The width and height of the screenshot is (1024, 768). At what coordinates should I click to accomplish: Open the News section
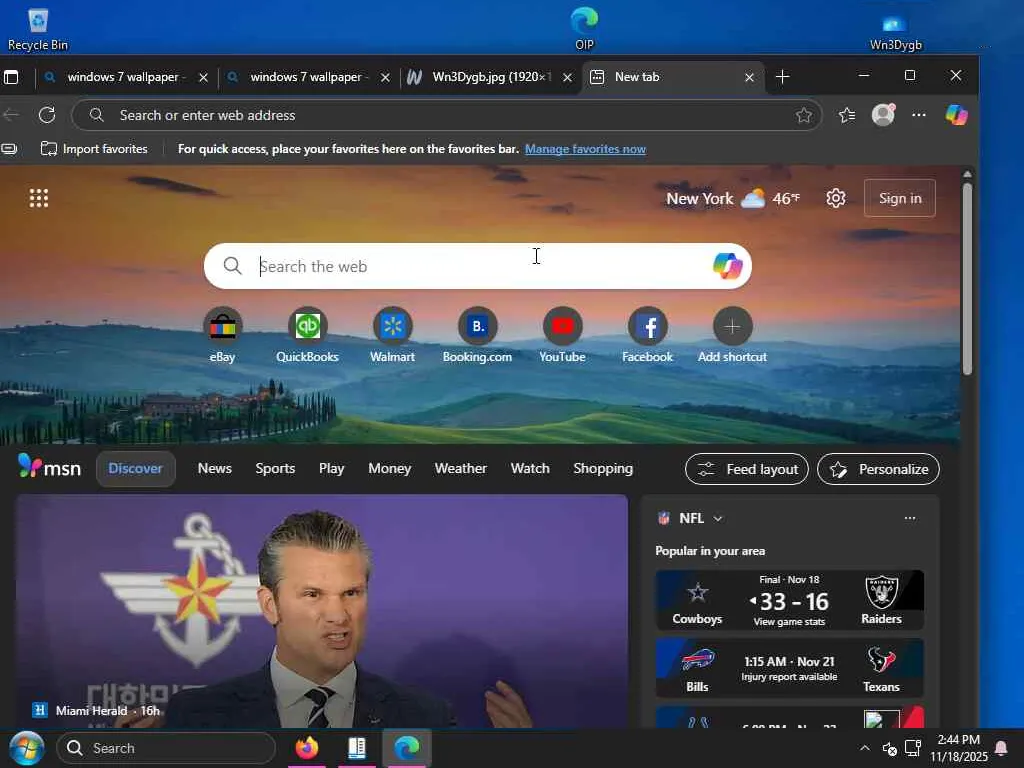click(x=215, y=468)
